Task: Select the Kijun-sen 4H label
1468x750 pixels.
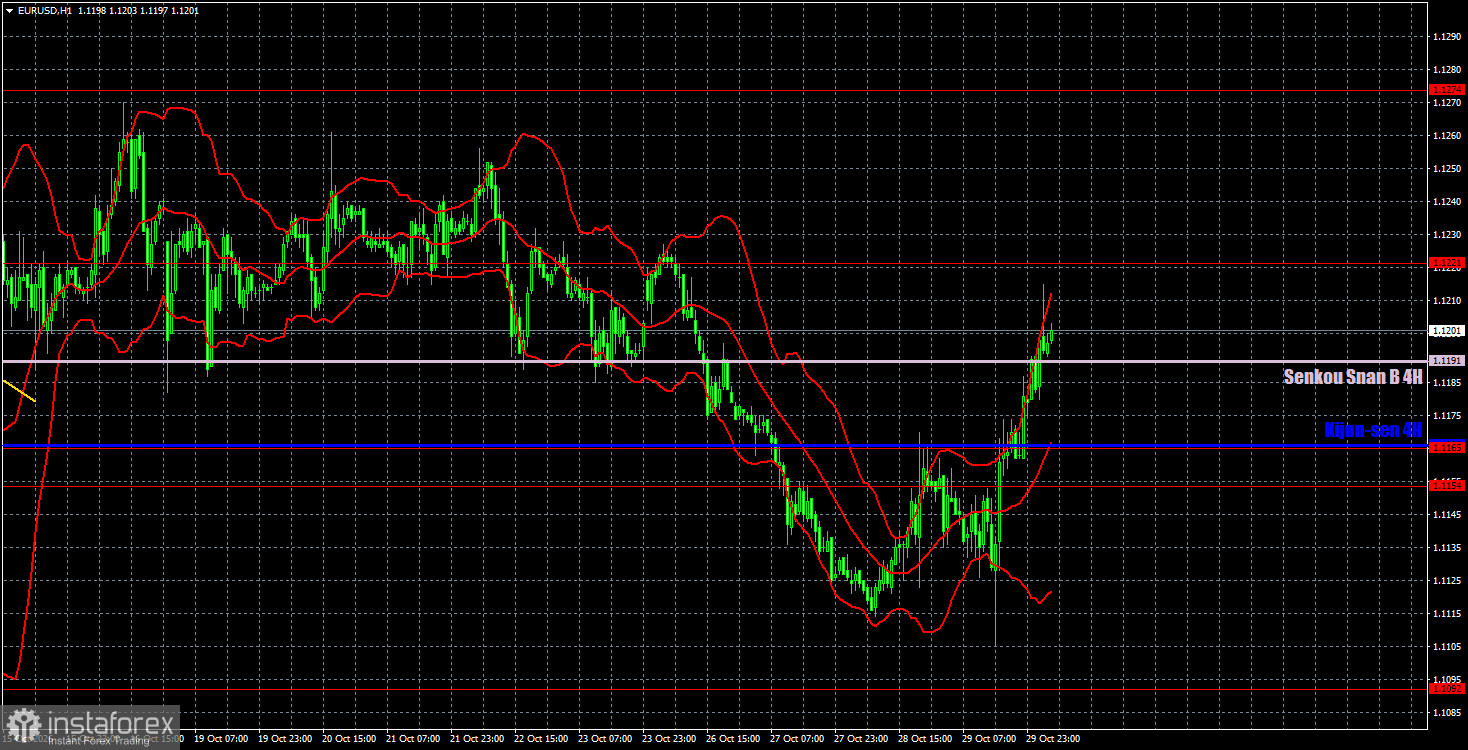Action: coord(1373,430)
